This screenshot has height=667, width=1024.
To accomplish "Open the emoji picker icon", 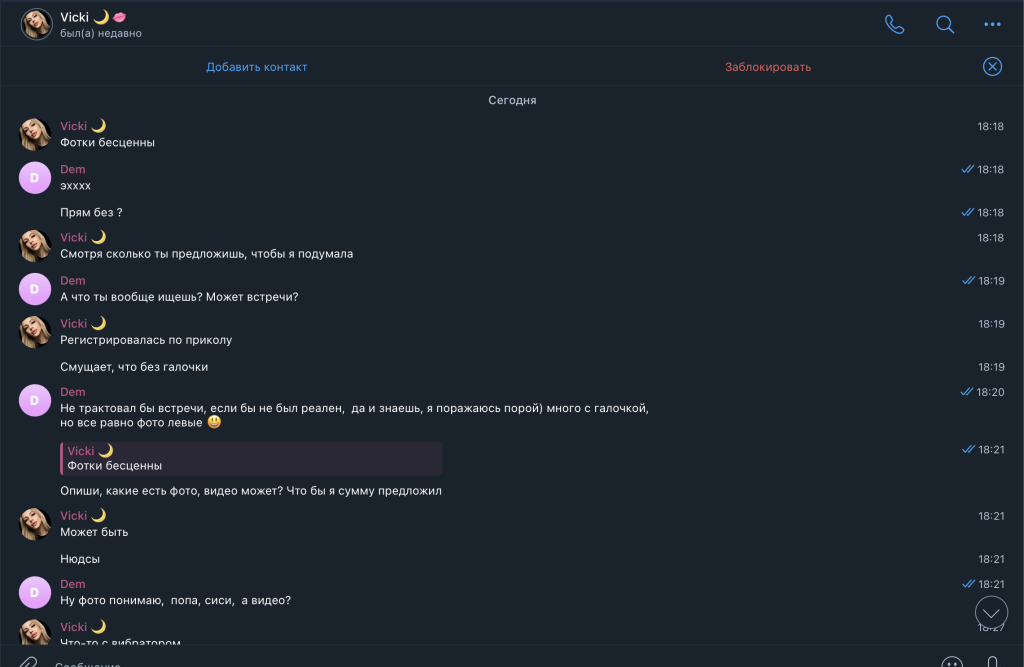I will click(x=951, y=661).
